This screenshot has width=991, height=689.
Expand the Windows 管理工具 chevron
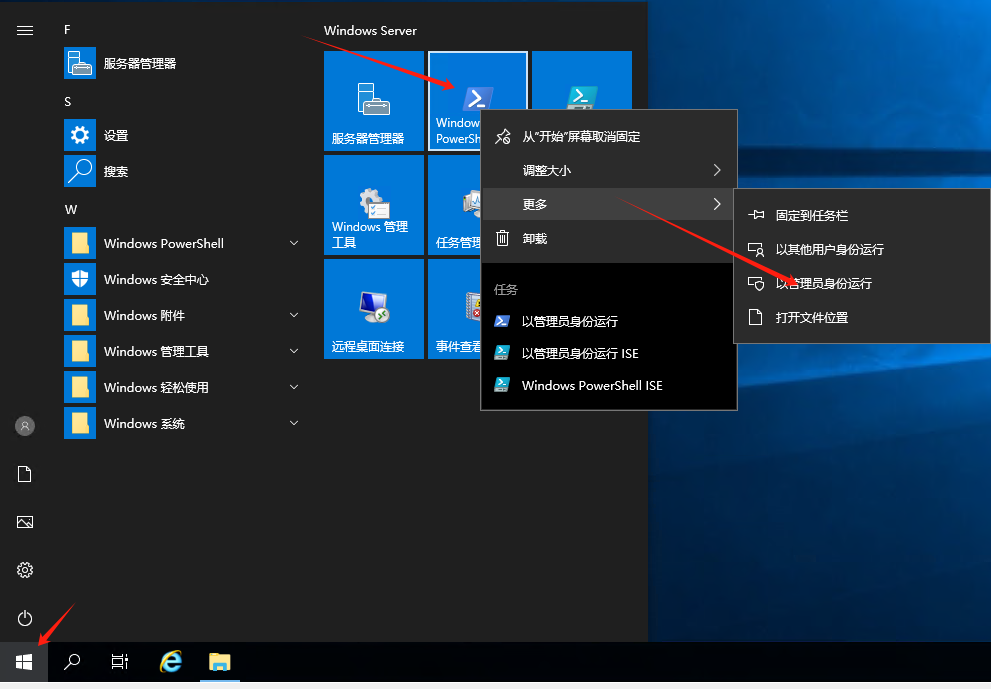294,351
